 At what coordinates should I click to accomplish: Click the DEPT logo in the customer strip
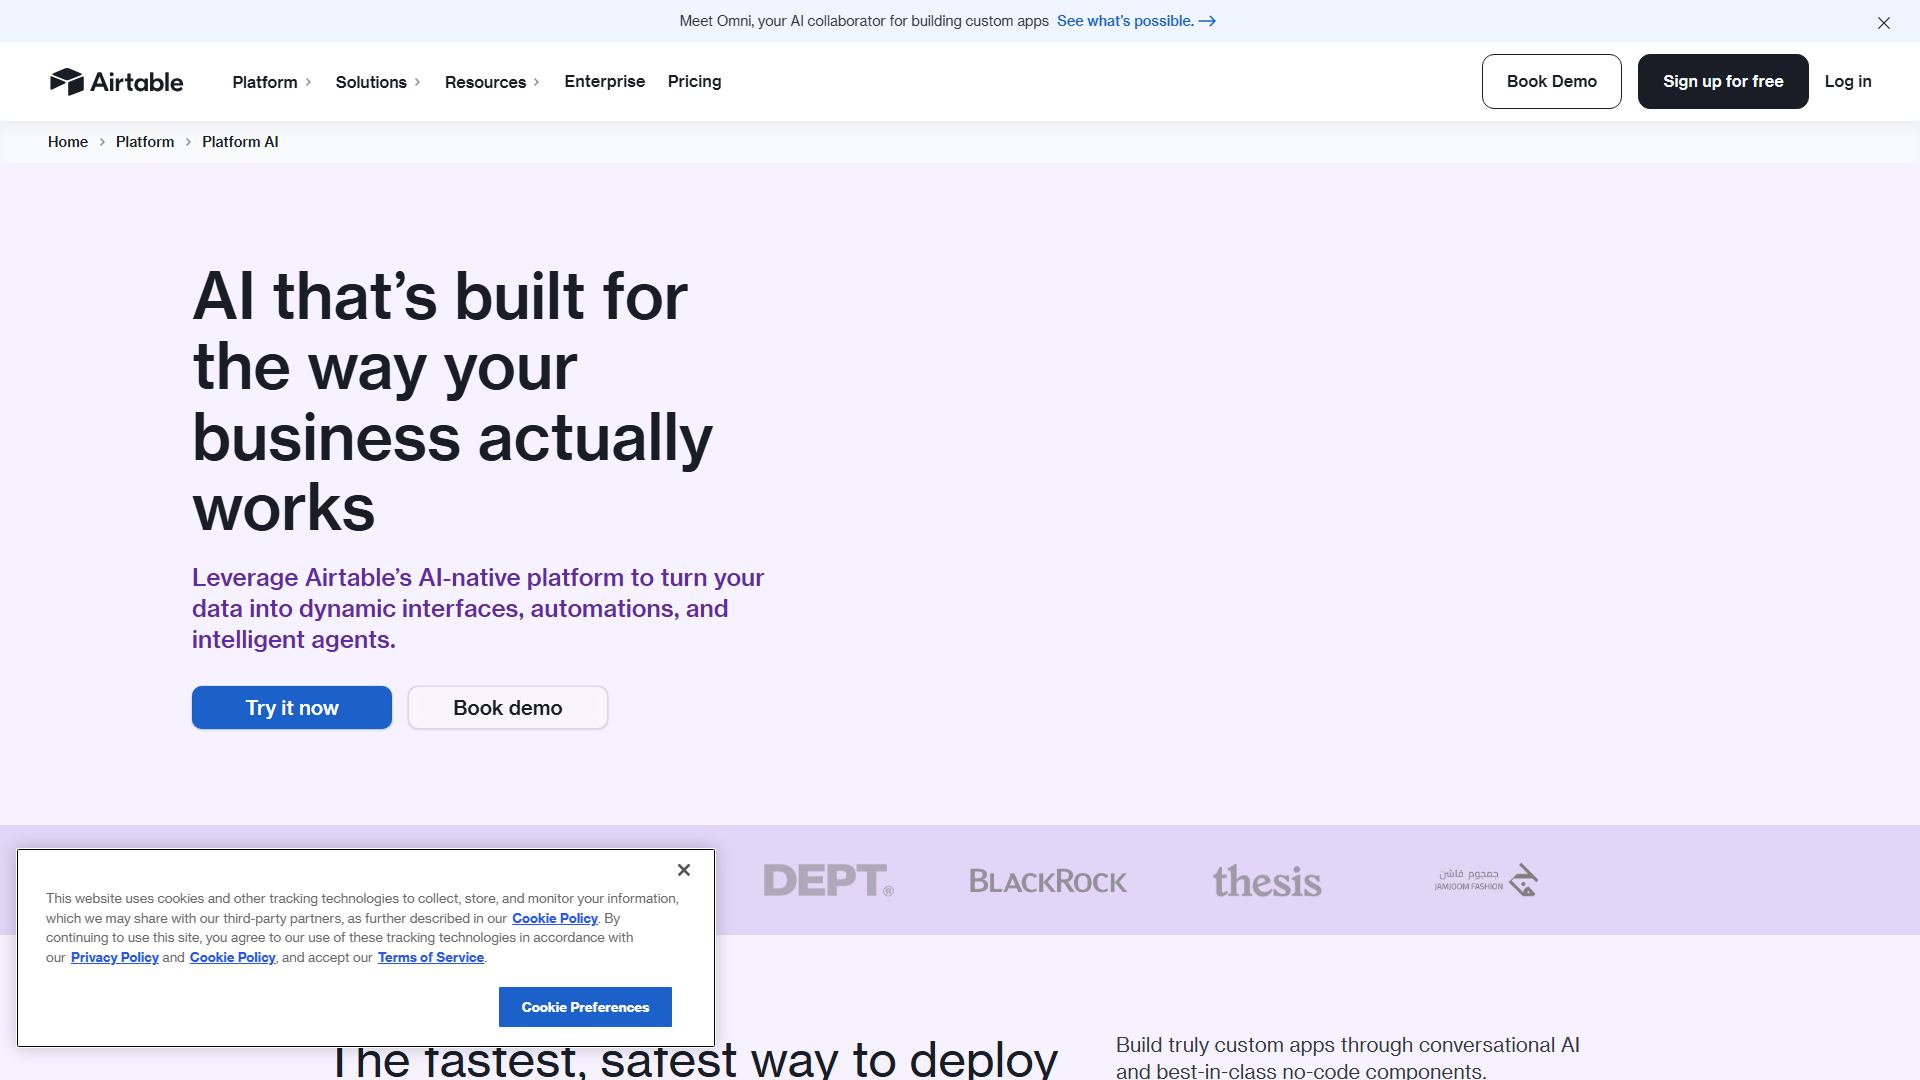coord(828,881)
